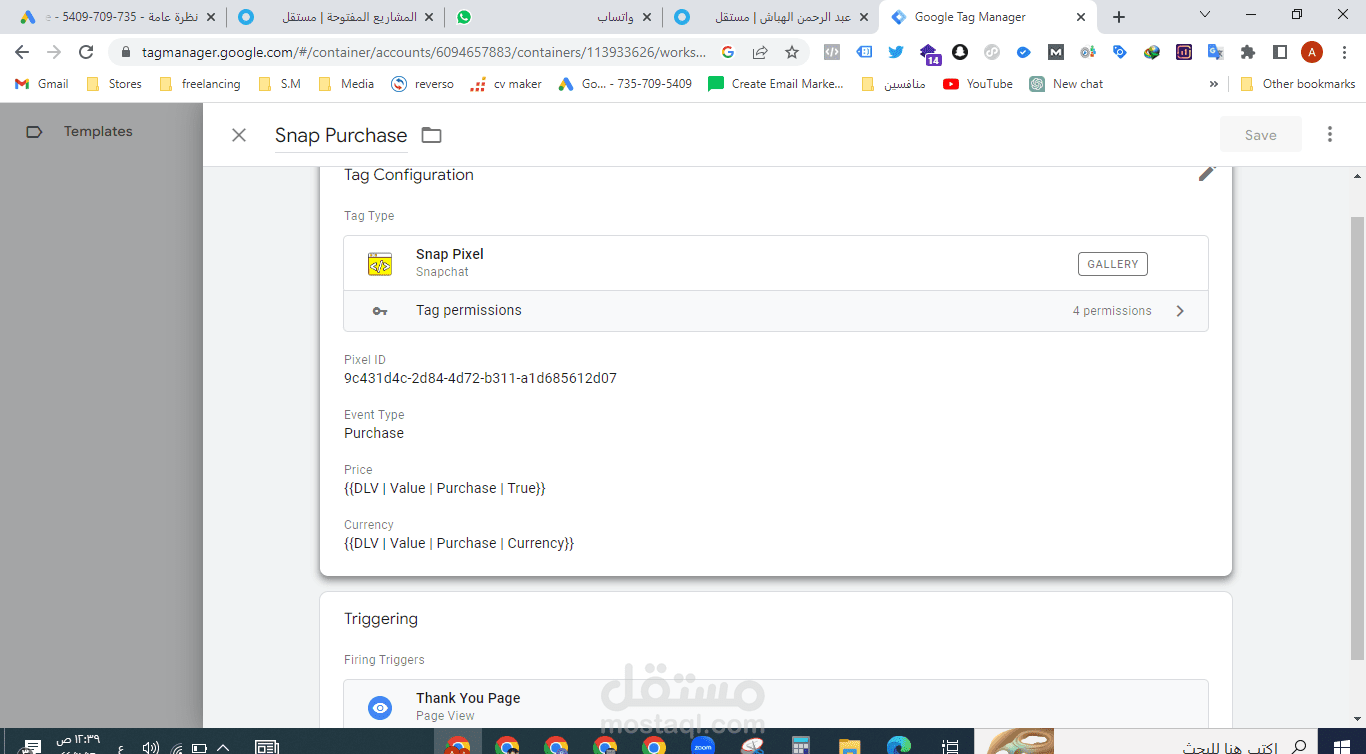Click the page's vertical scrollbar
This screenshot has height=754, width=1366.
click(x=1357, y=440)
